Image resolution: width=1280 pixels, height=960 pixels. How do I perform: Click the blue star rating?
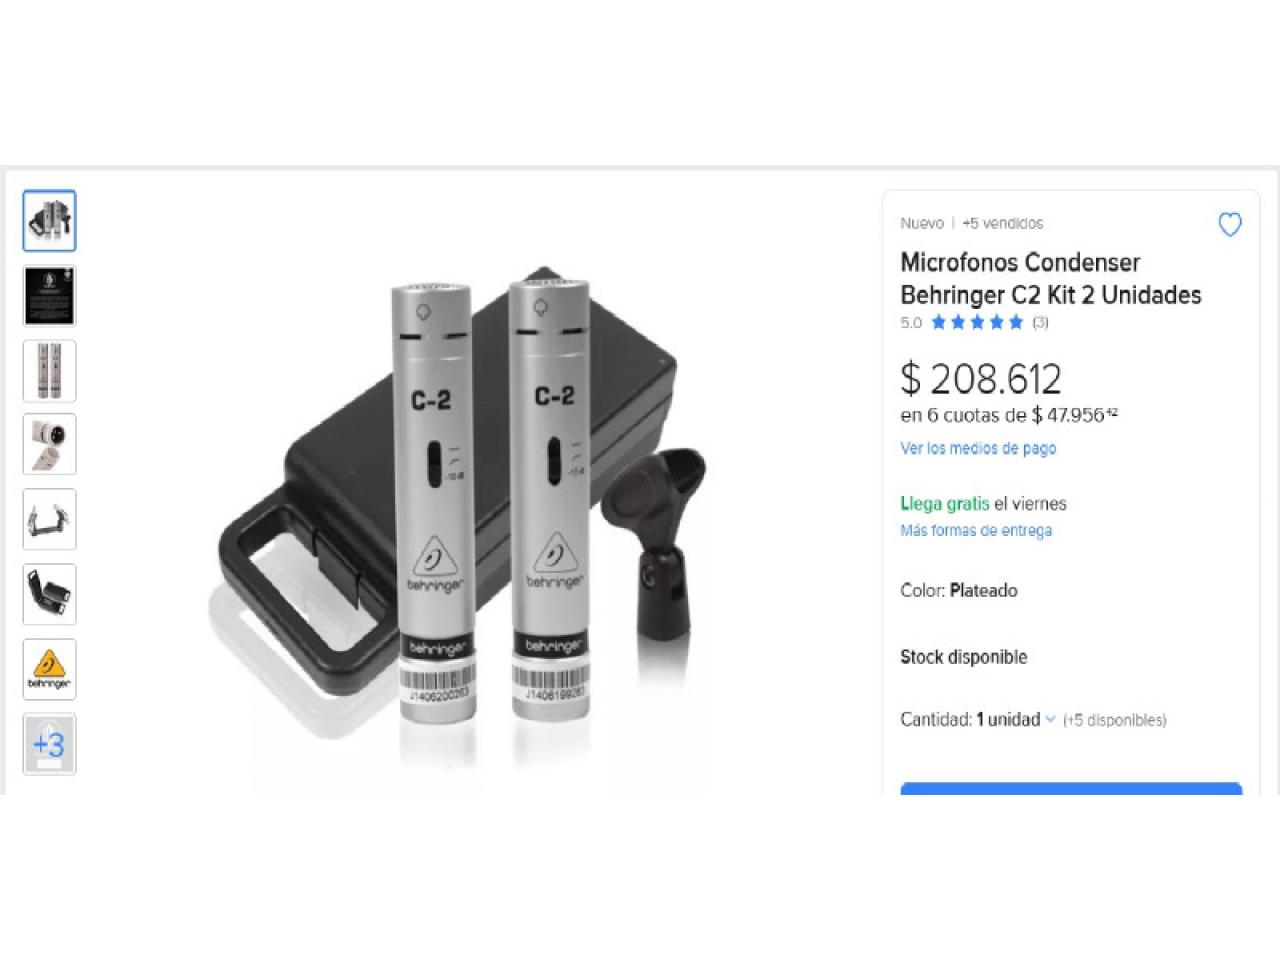pos(977,322)
